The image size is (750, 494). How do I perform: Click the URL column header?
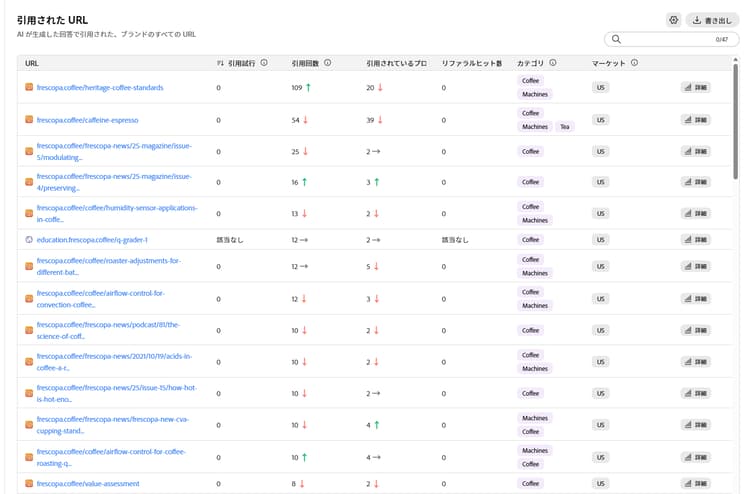pyautogui.click(x=32, y=63)
